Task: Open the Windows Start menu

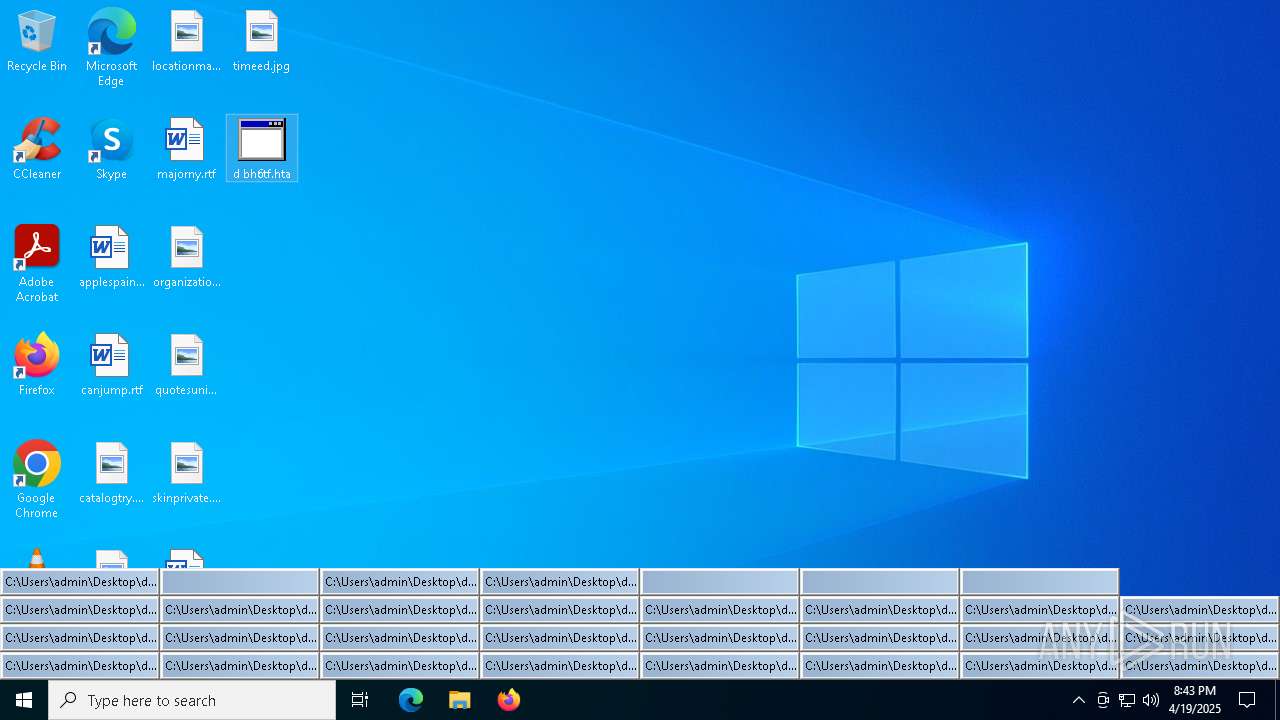Action: (x=24, y=700)
